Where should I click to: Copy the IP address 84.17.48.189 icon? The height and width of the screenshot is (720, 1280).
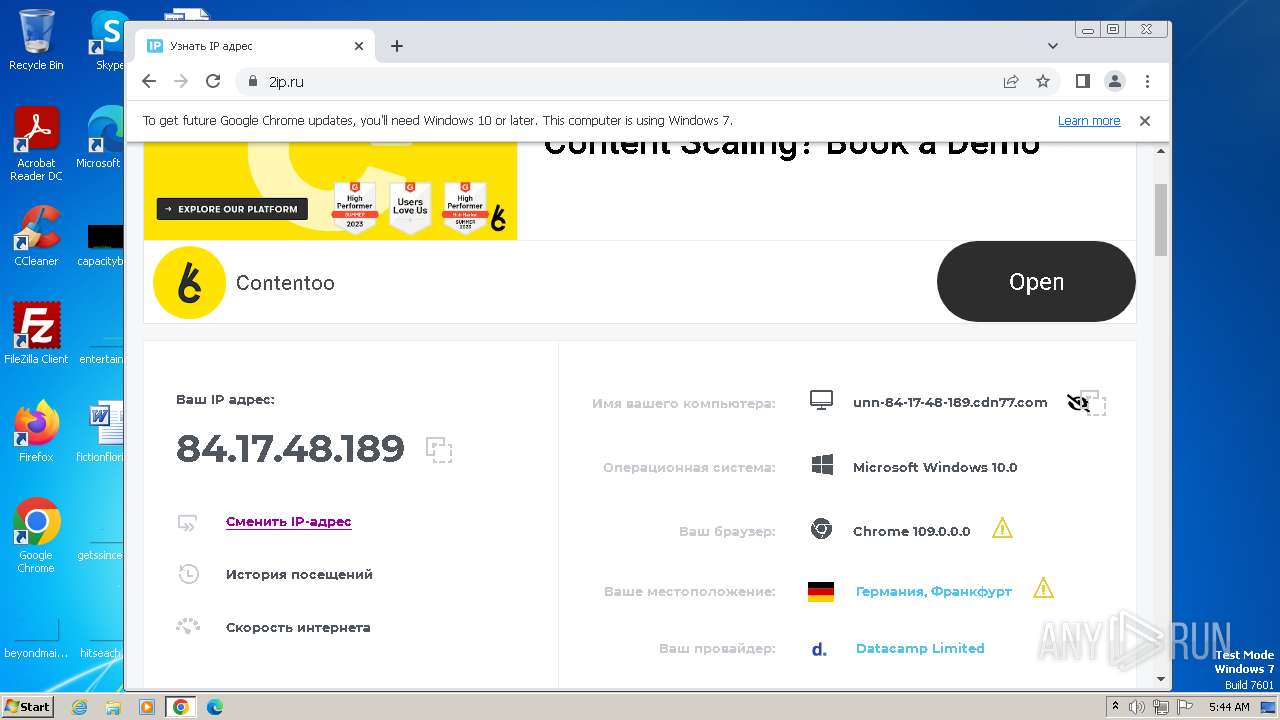(x=439, y=450)
